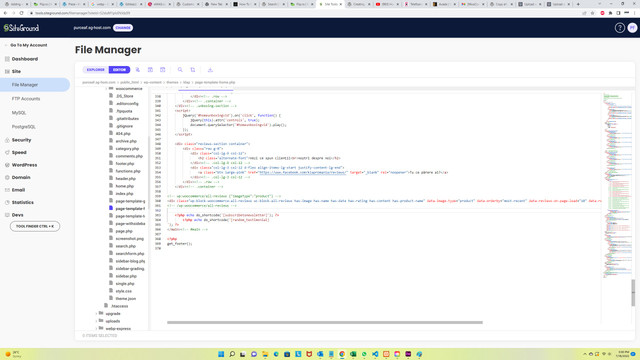
Task: Click the Email envelope icon
Action: [x=7, y=190]
